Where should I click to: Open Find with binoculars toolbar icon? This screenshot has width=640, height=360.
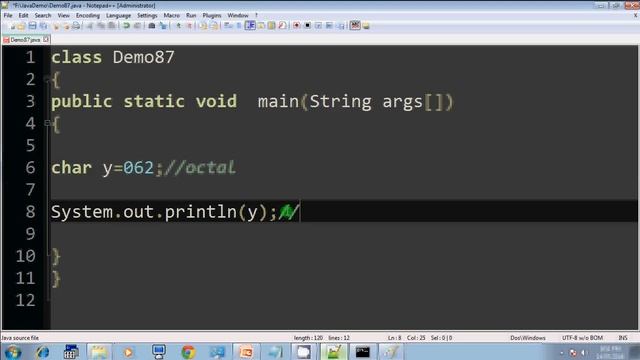[x=151, y=26]
